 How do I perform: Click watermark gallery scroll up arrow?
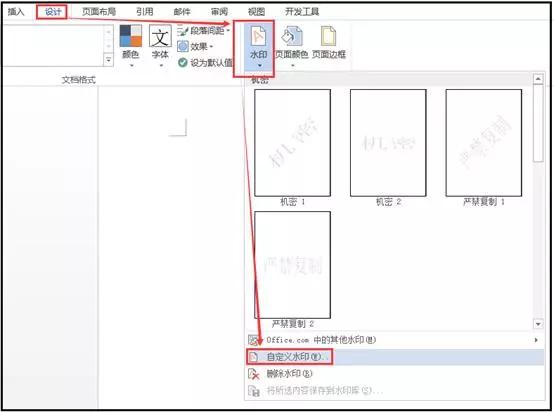pyautogui.click(x=538, y=79)
